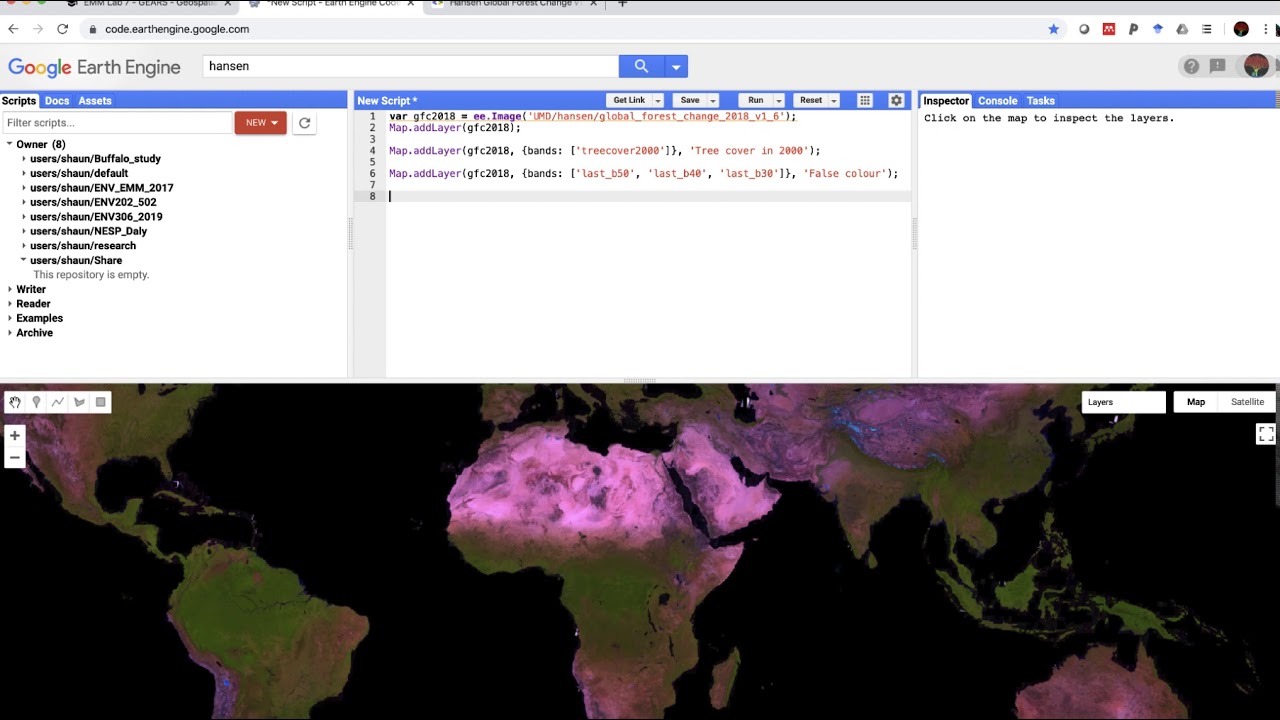Run the script

[x=756, y=100]
